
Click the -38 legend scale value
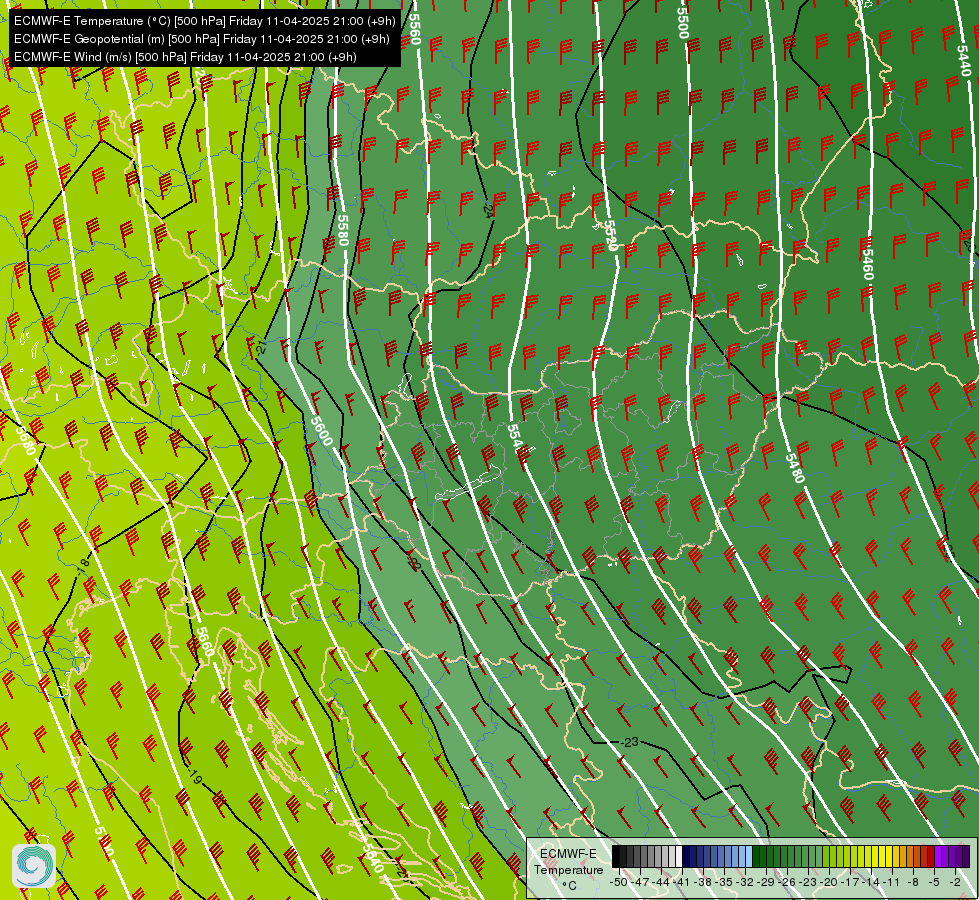[702, 882]
